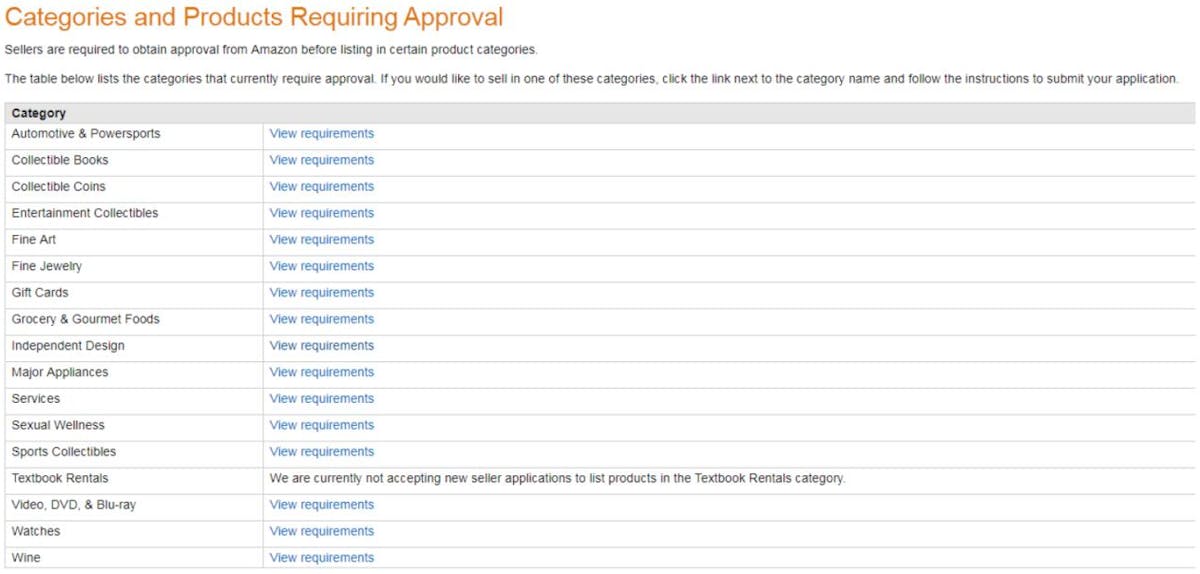Select the Automotive & Powersports category text
Viewport: 1200px width, 574px height.
coord(86,133)
